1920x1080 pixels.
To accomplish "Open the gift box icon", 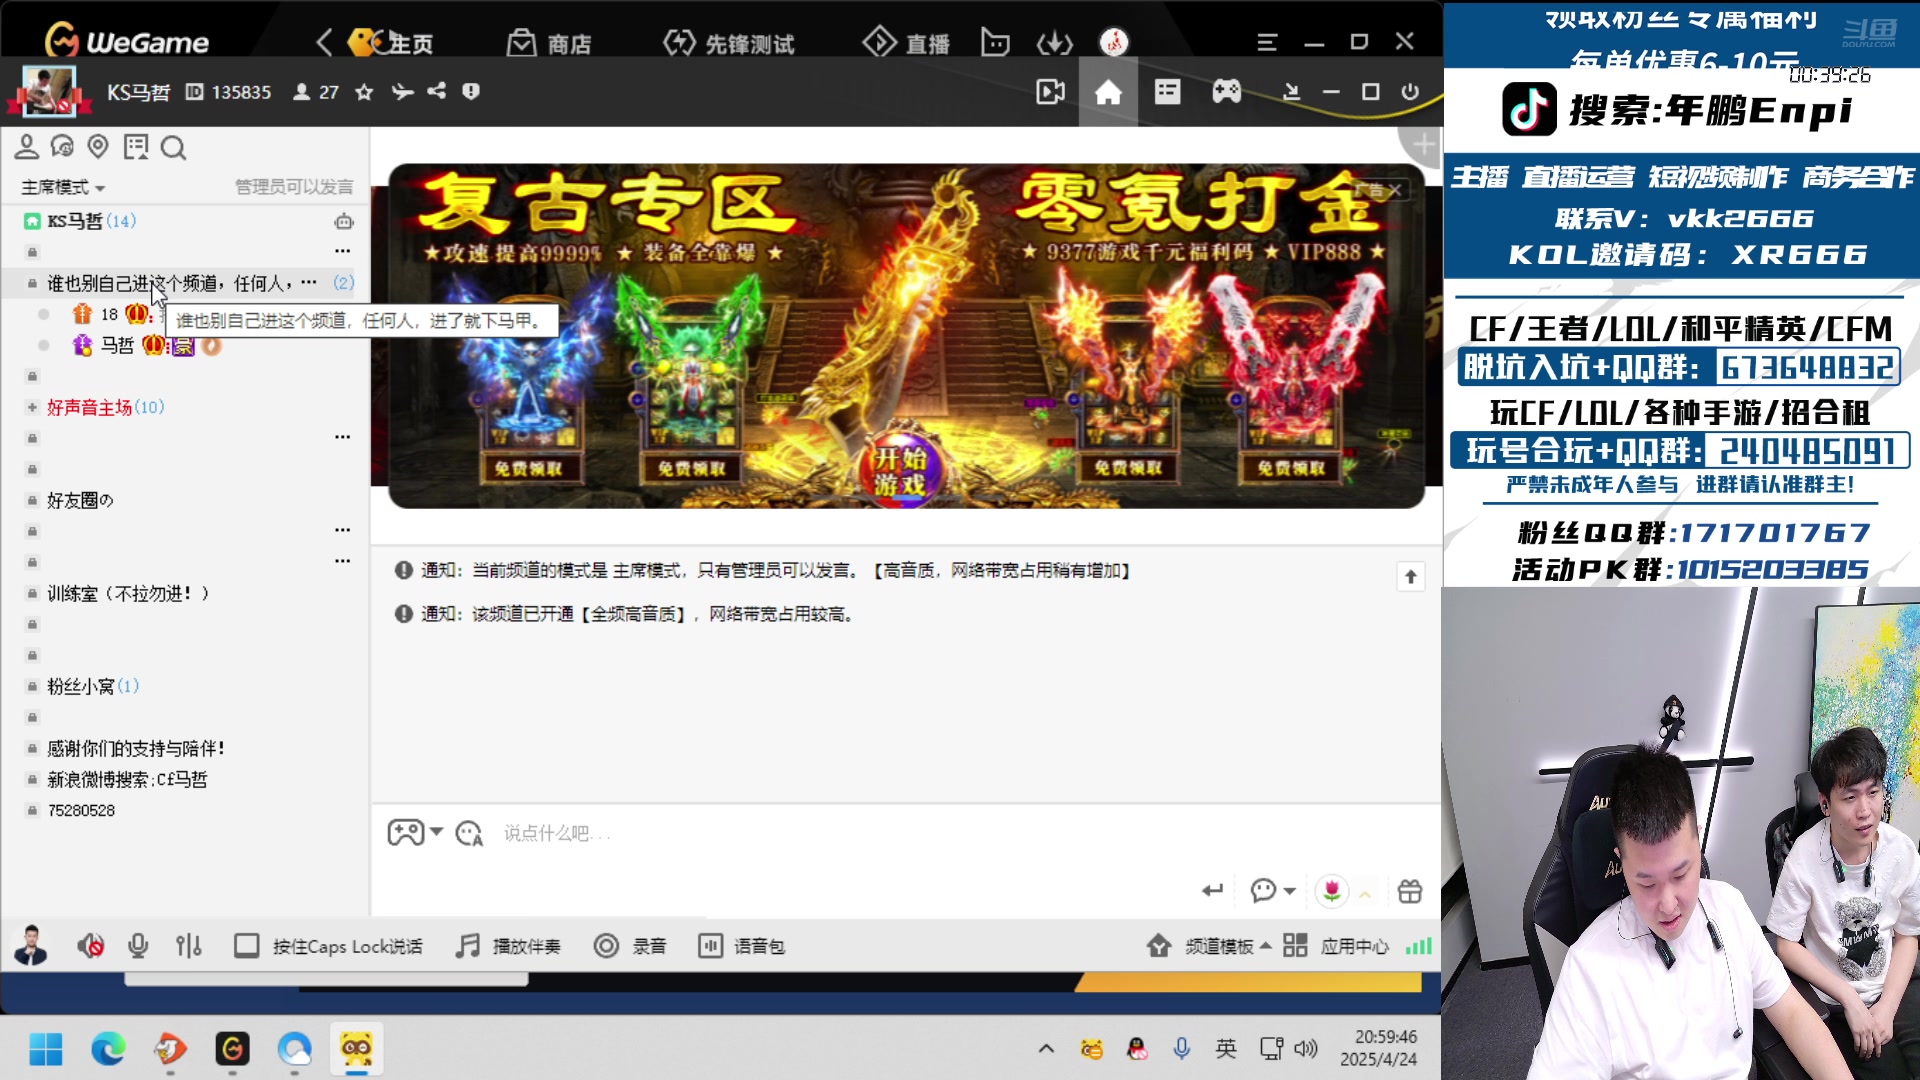I will tap(1409, 890).
